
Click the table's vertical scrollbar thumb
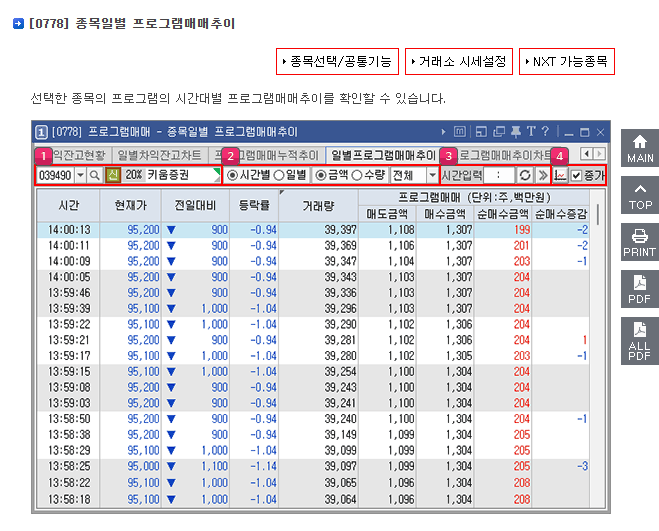pyautogui.click(x=598, y=214)
